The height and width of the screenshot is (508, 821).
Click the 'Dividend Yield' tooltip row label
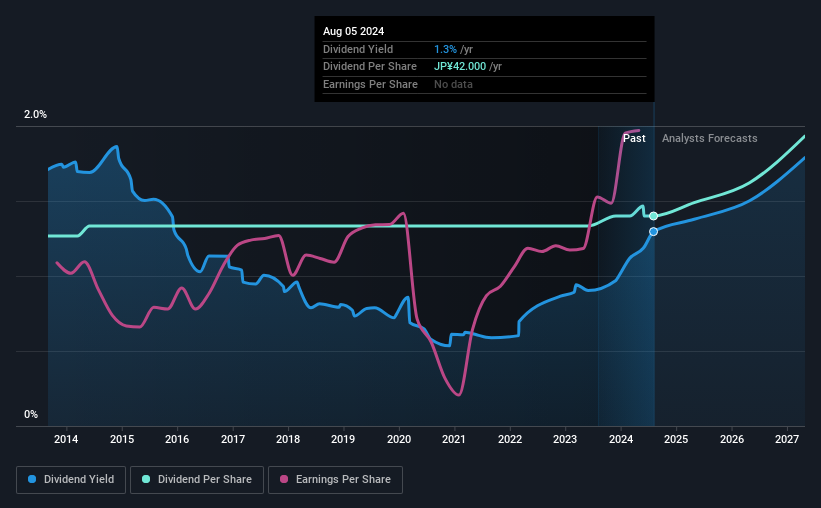[358, 49]
